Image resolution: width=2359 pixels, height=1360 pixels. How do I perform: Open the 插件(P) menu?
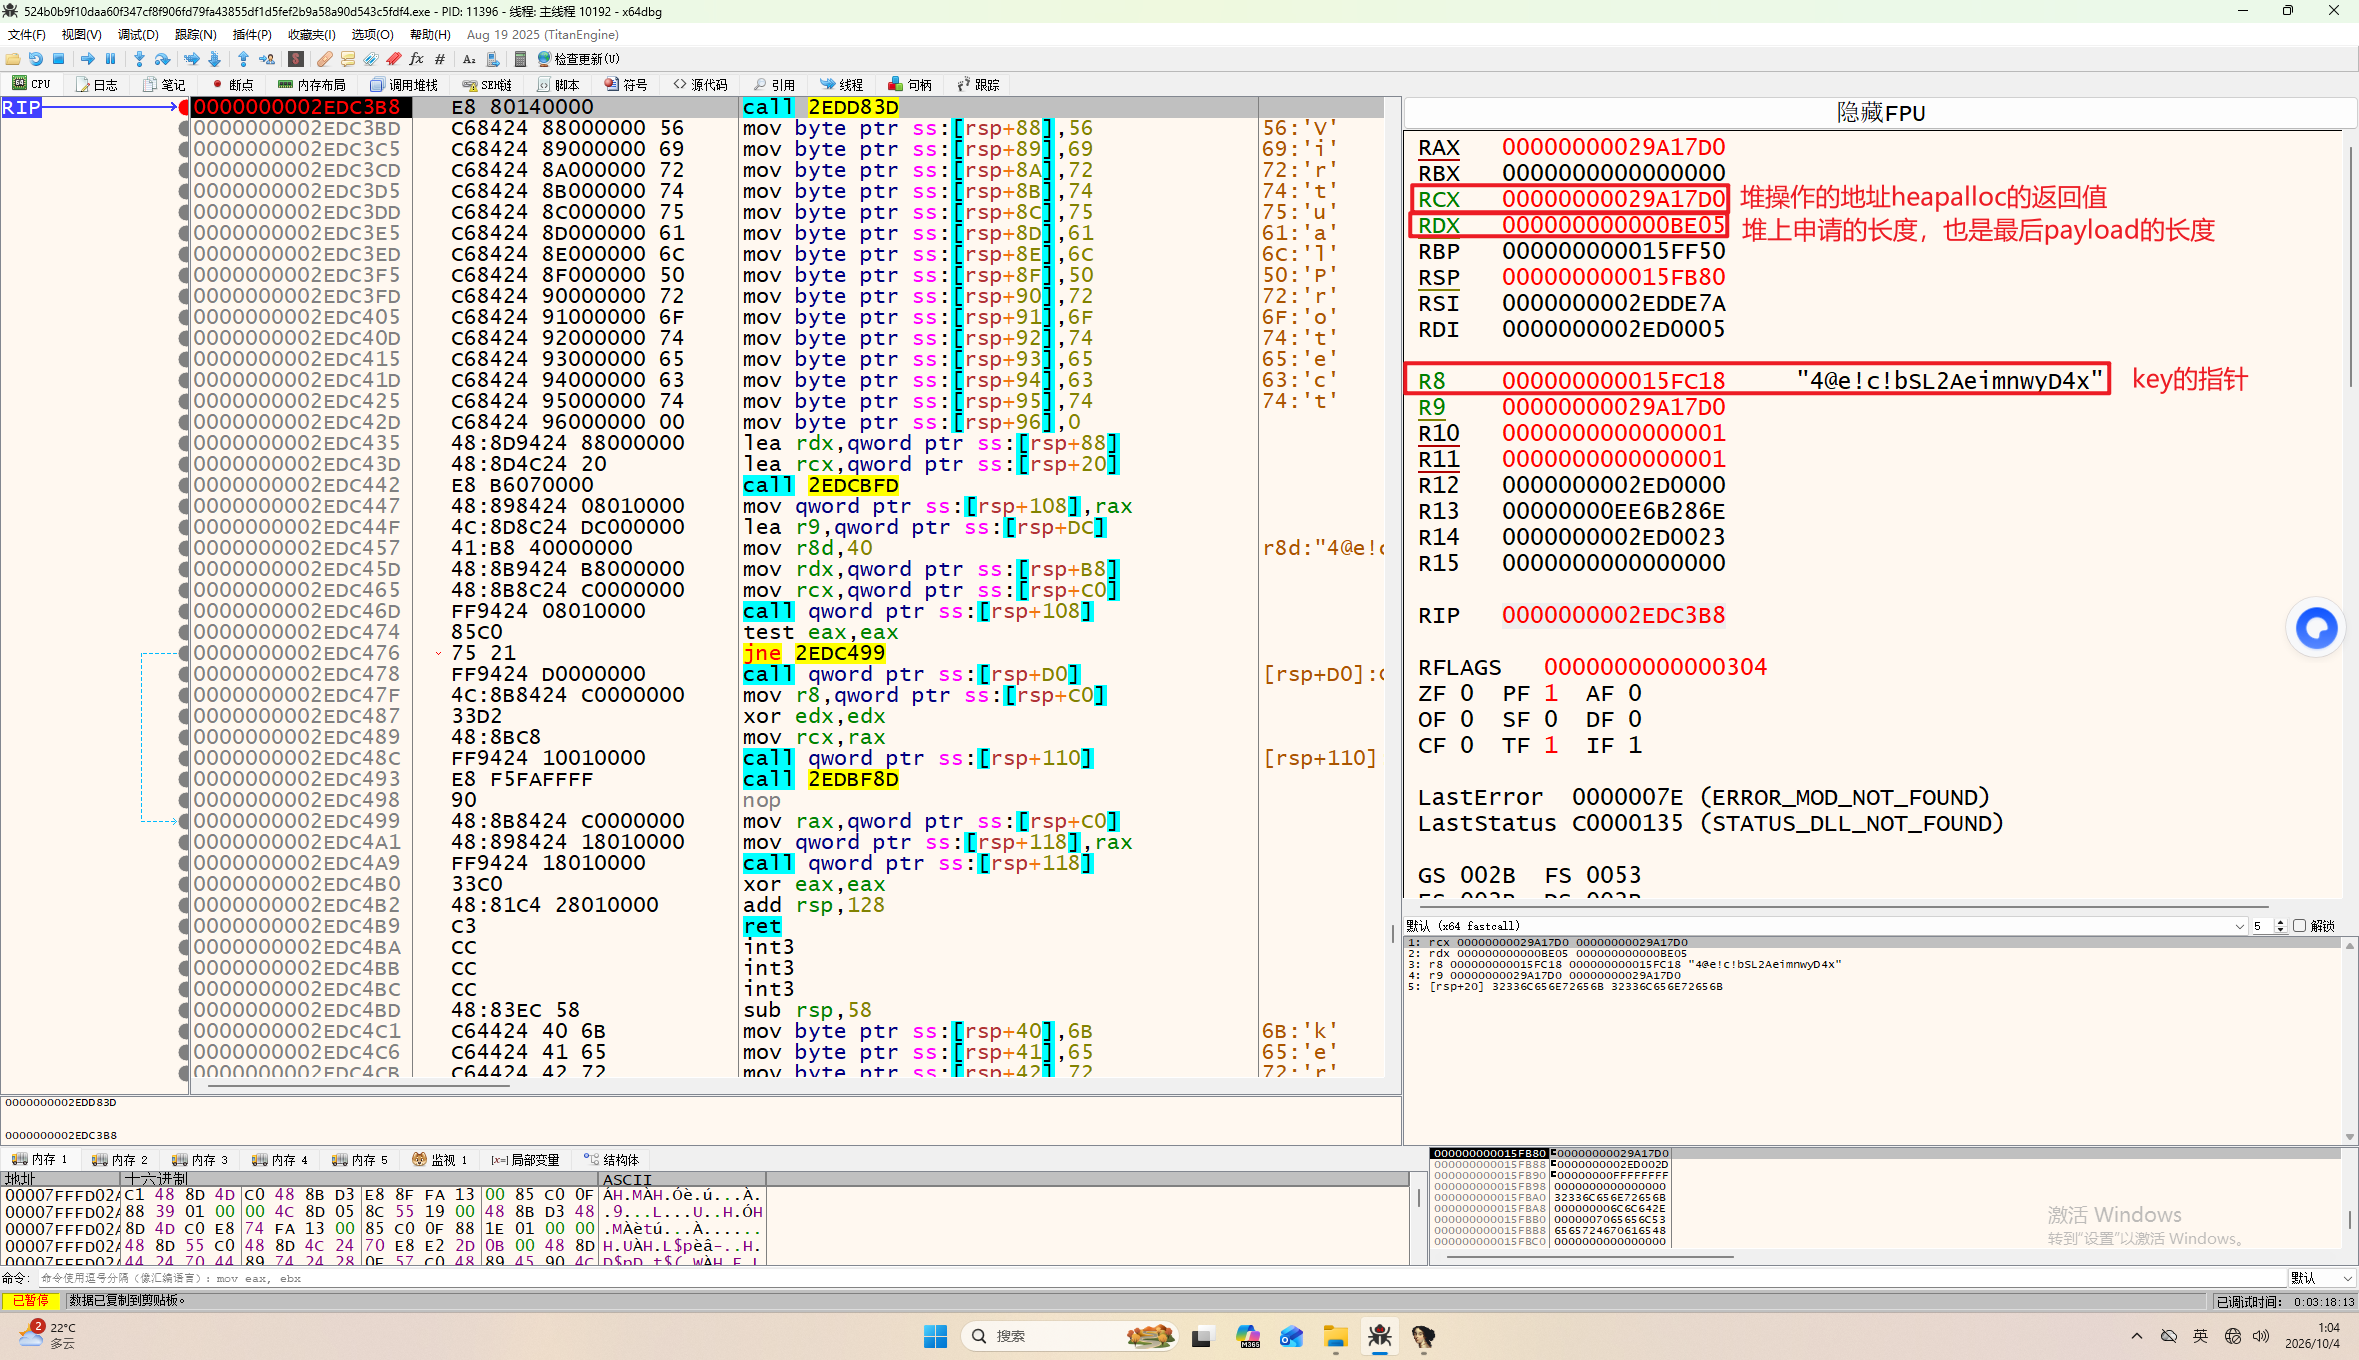(x=252, y=34)
